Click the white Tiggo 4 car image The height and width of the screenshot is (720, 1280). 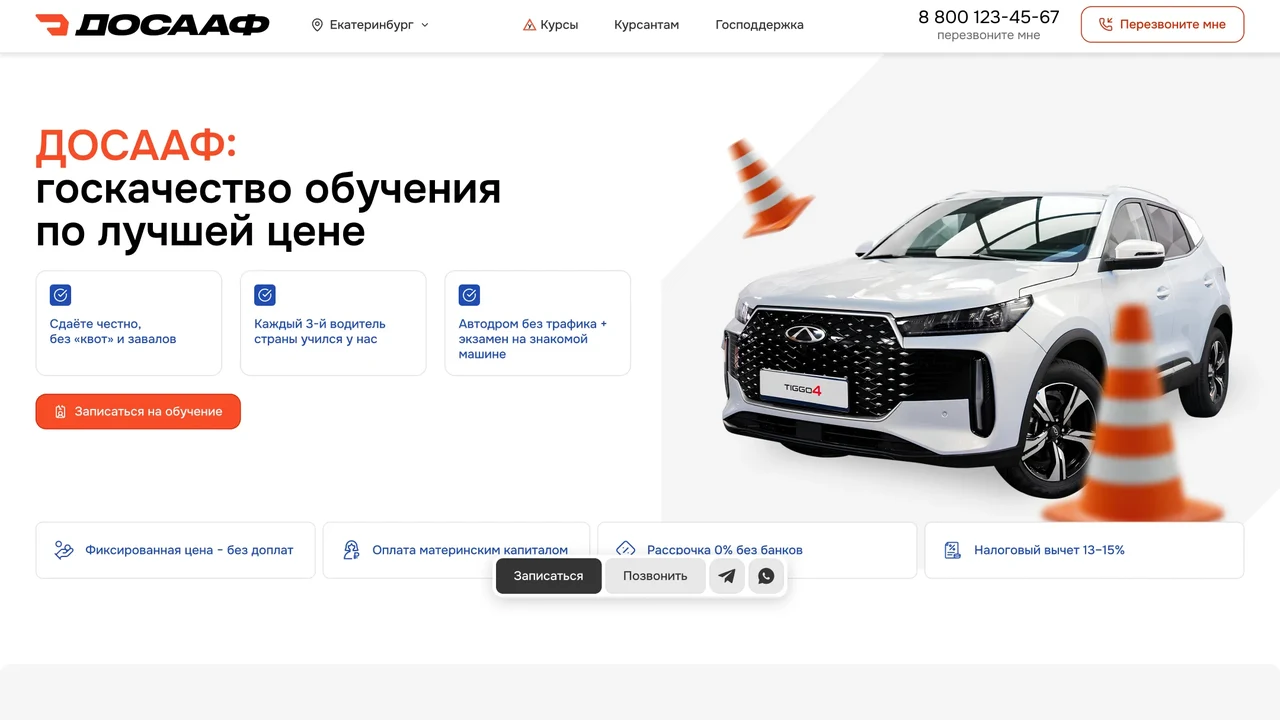980,340
